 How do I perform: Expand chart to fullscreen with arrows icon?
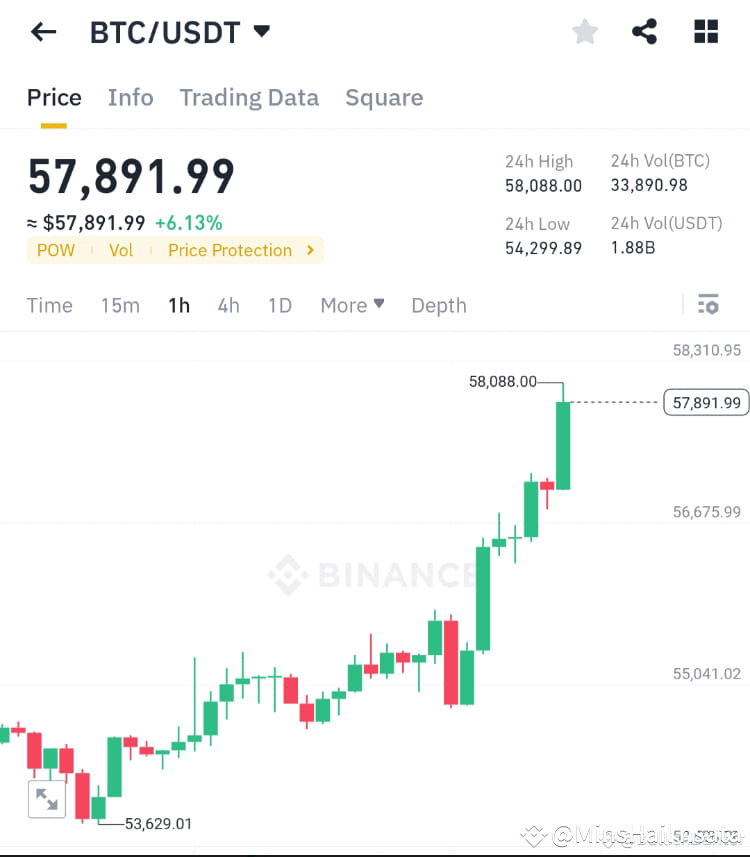point(46,798)
